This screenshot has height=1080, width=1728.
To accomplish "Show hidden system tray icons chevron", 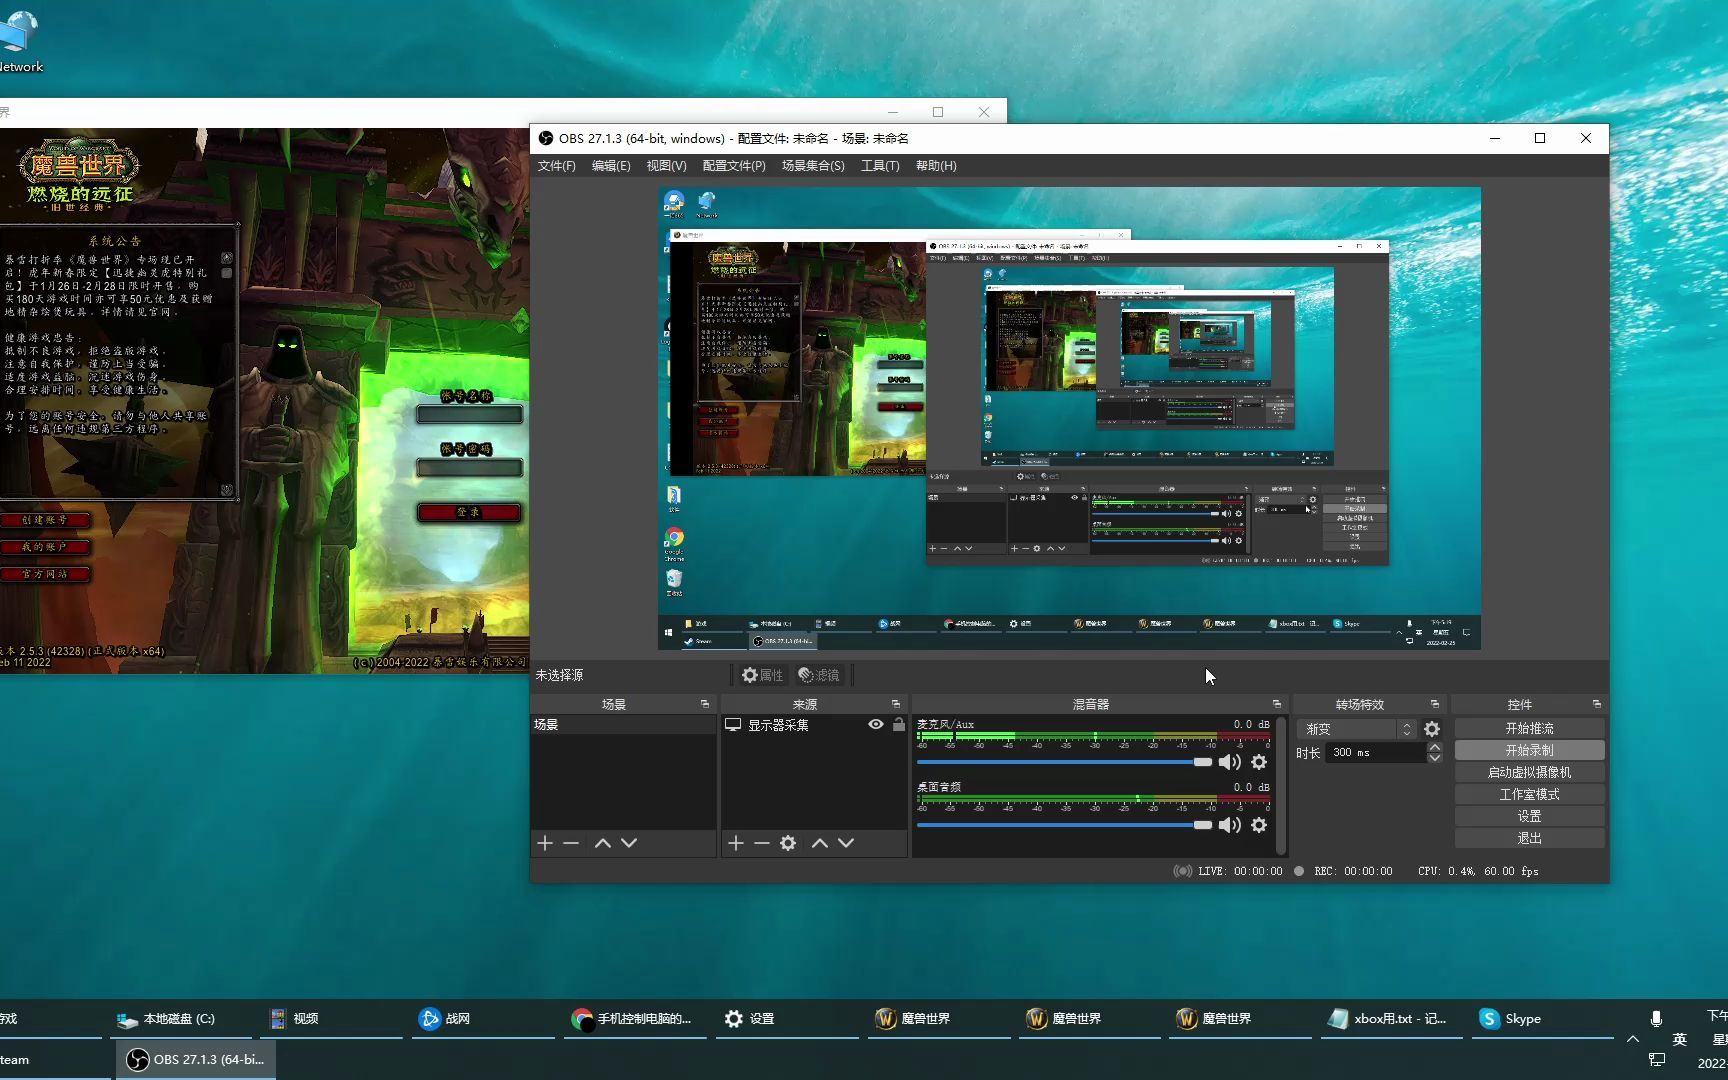I will pyautogui.click(x=1633, y=1039).
